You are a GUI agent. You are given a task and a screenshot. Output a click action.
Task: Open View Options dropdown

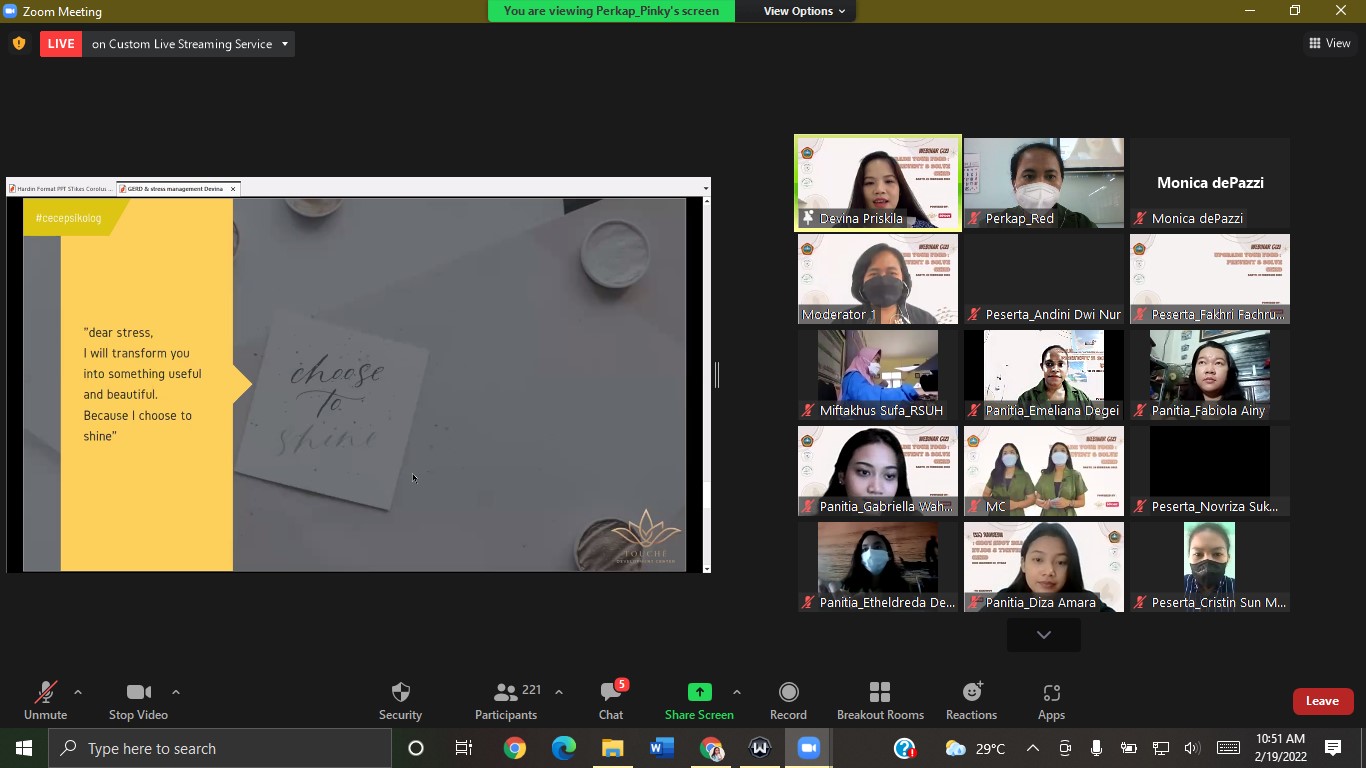click(x=804, y=11)
